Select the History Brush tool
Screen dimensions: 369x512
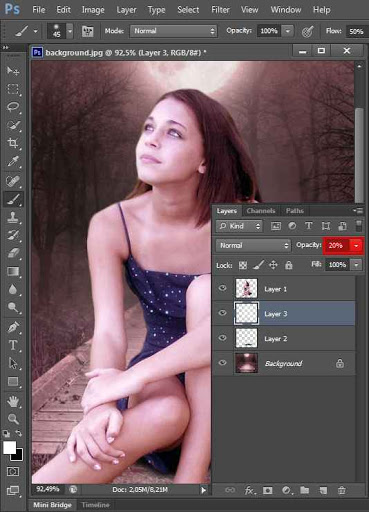(13, 235)
